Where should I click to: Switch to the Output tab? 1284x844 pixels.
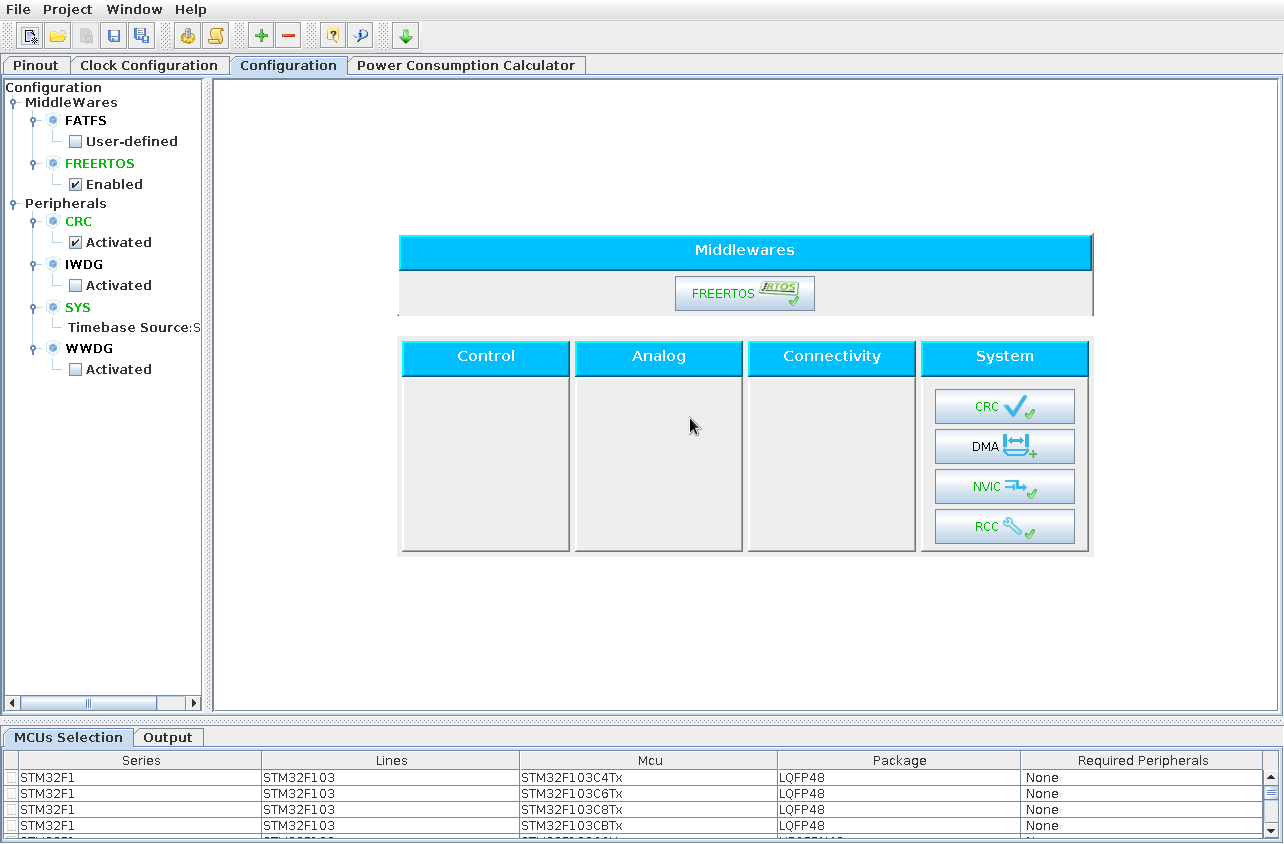168,738
